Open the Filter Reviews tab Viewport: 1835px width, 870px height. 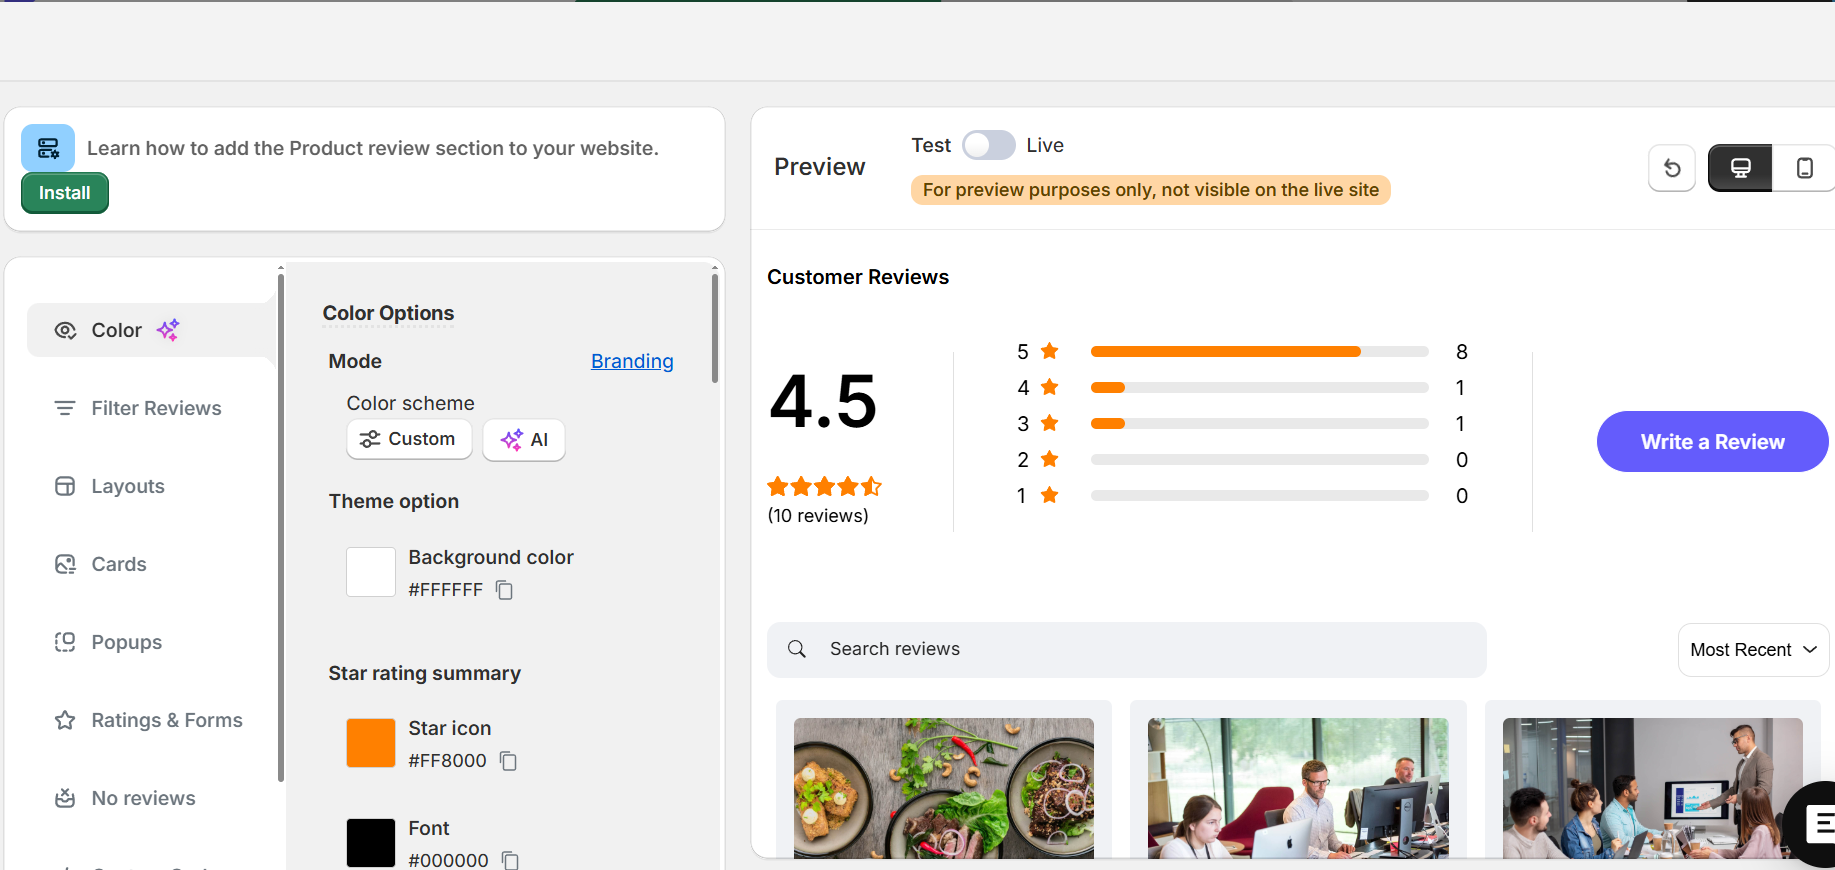tap(155, 408)
